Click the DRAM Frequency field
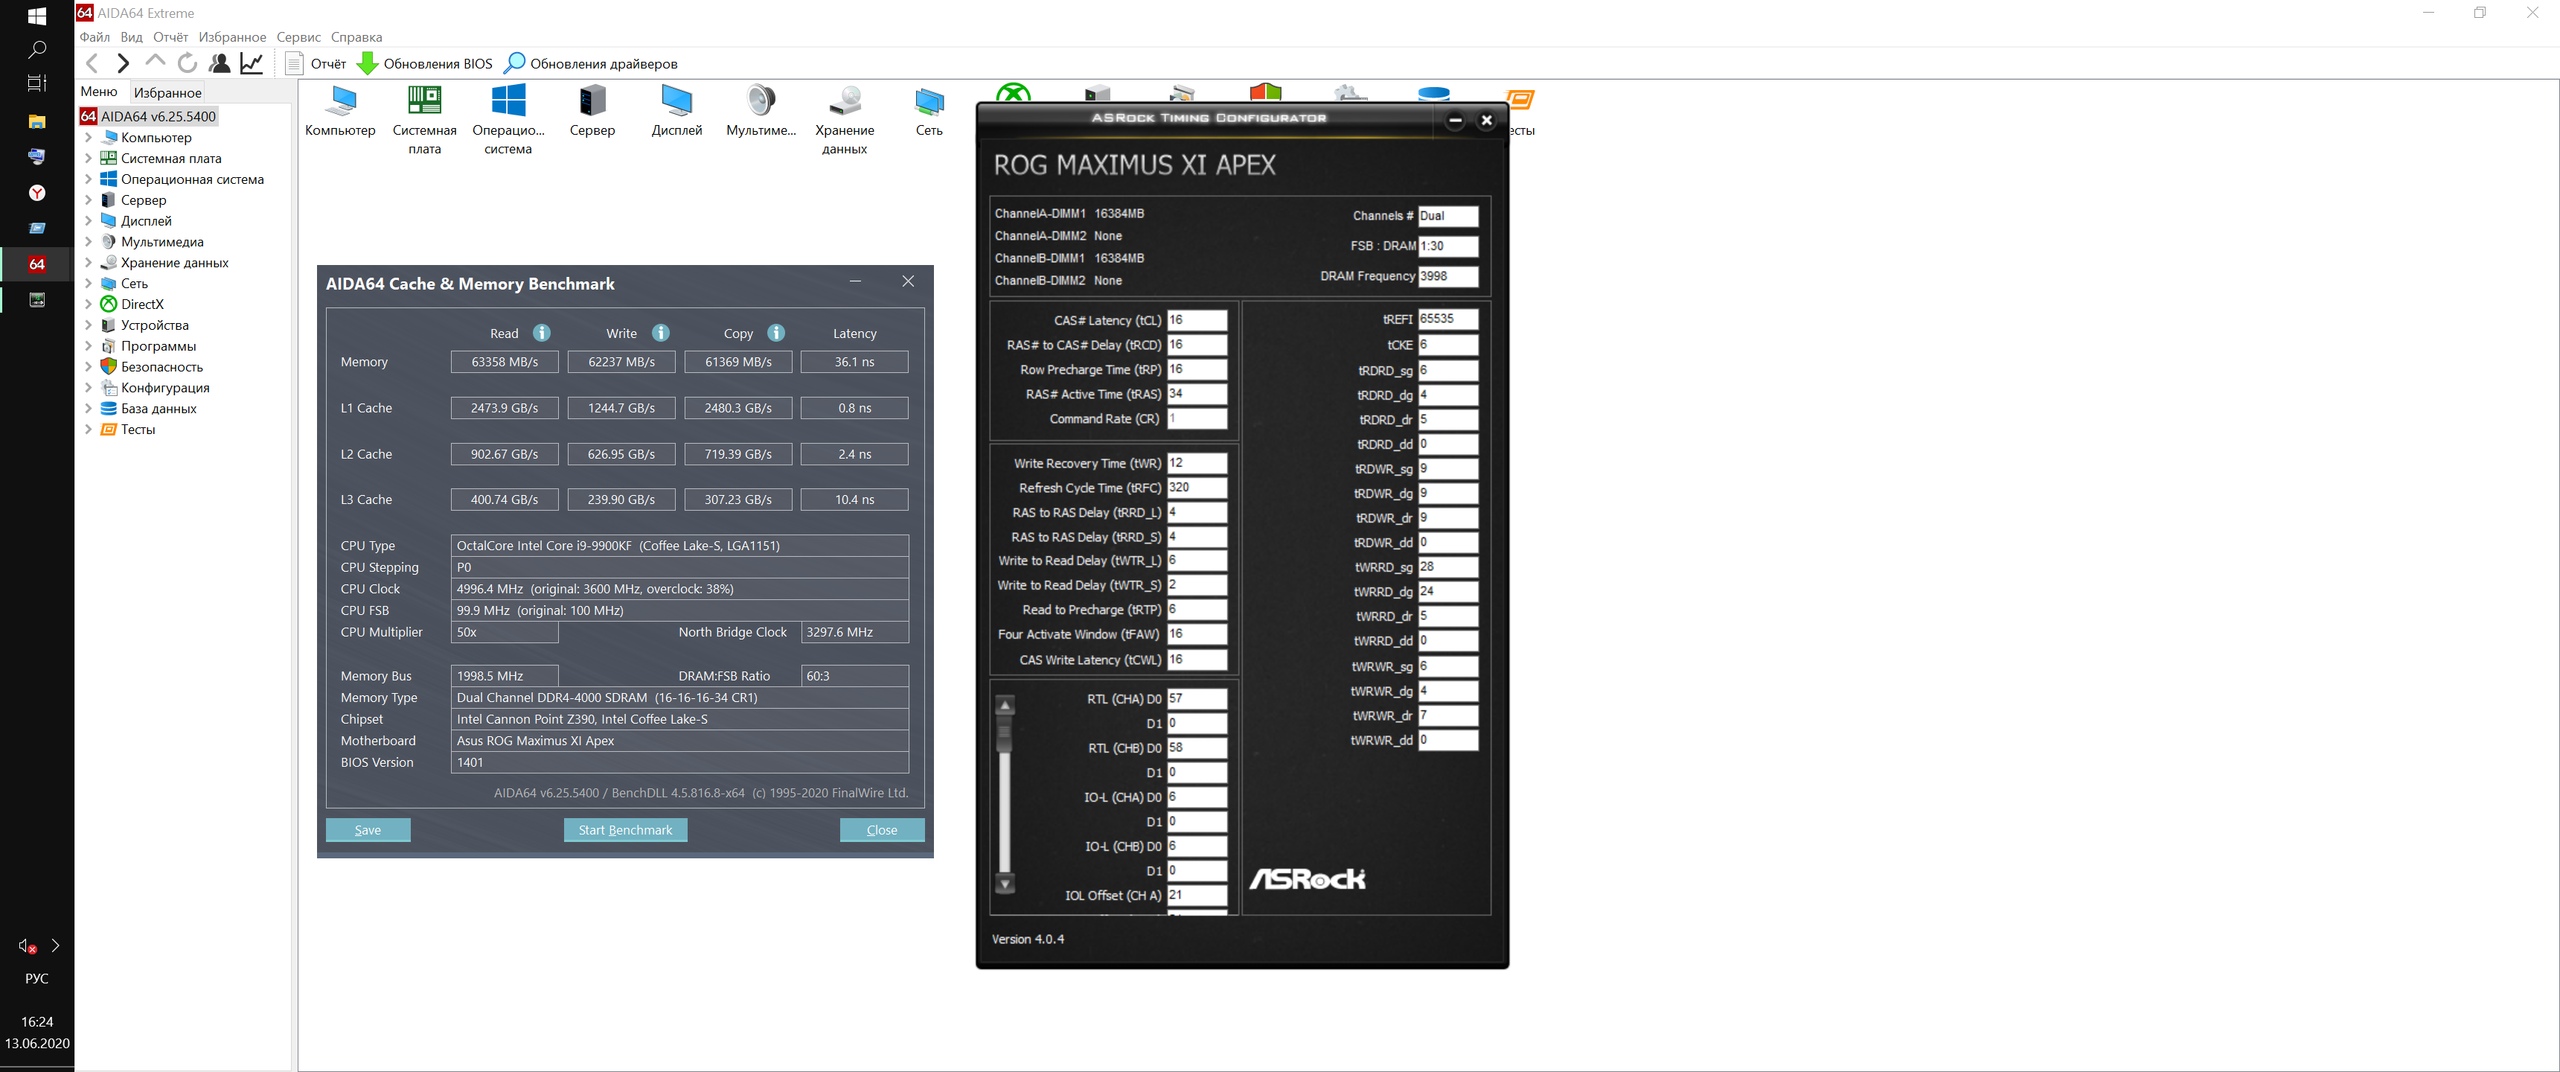Viewport: 2560px width, 1072px height. [x=1448, y=276]
